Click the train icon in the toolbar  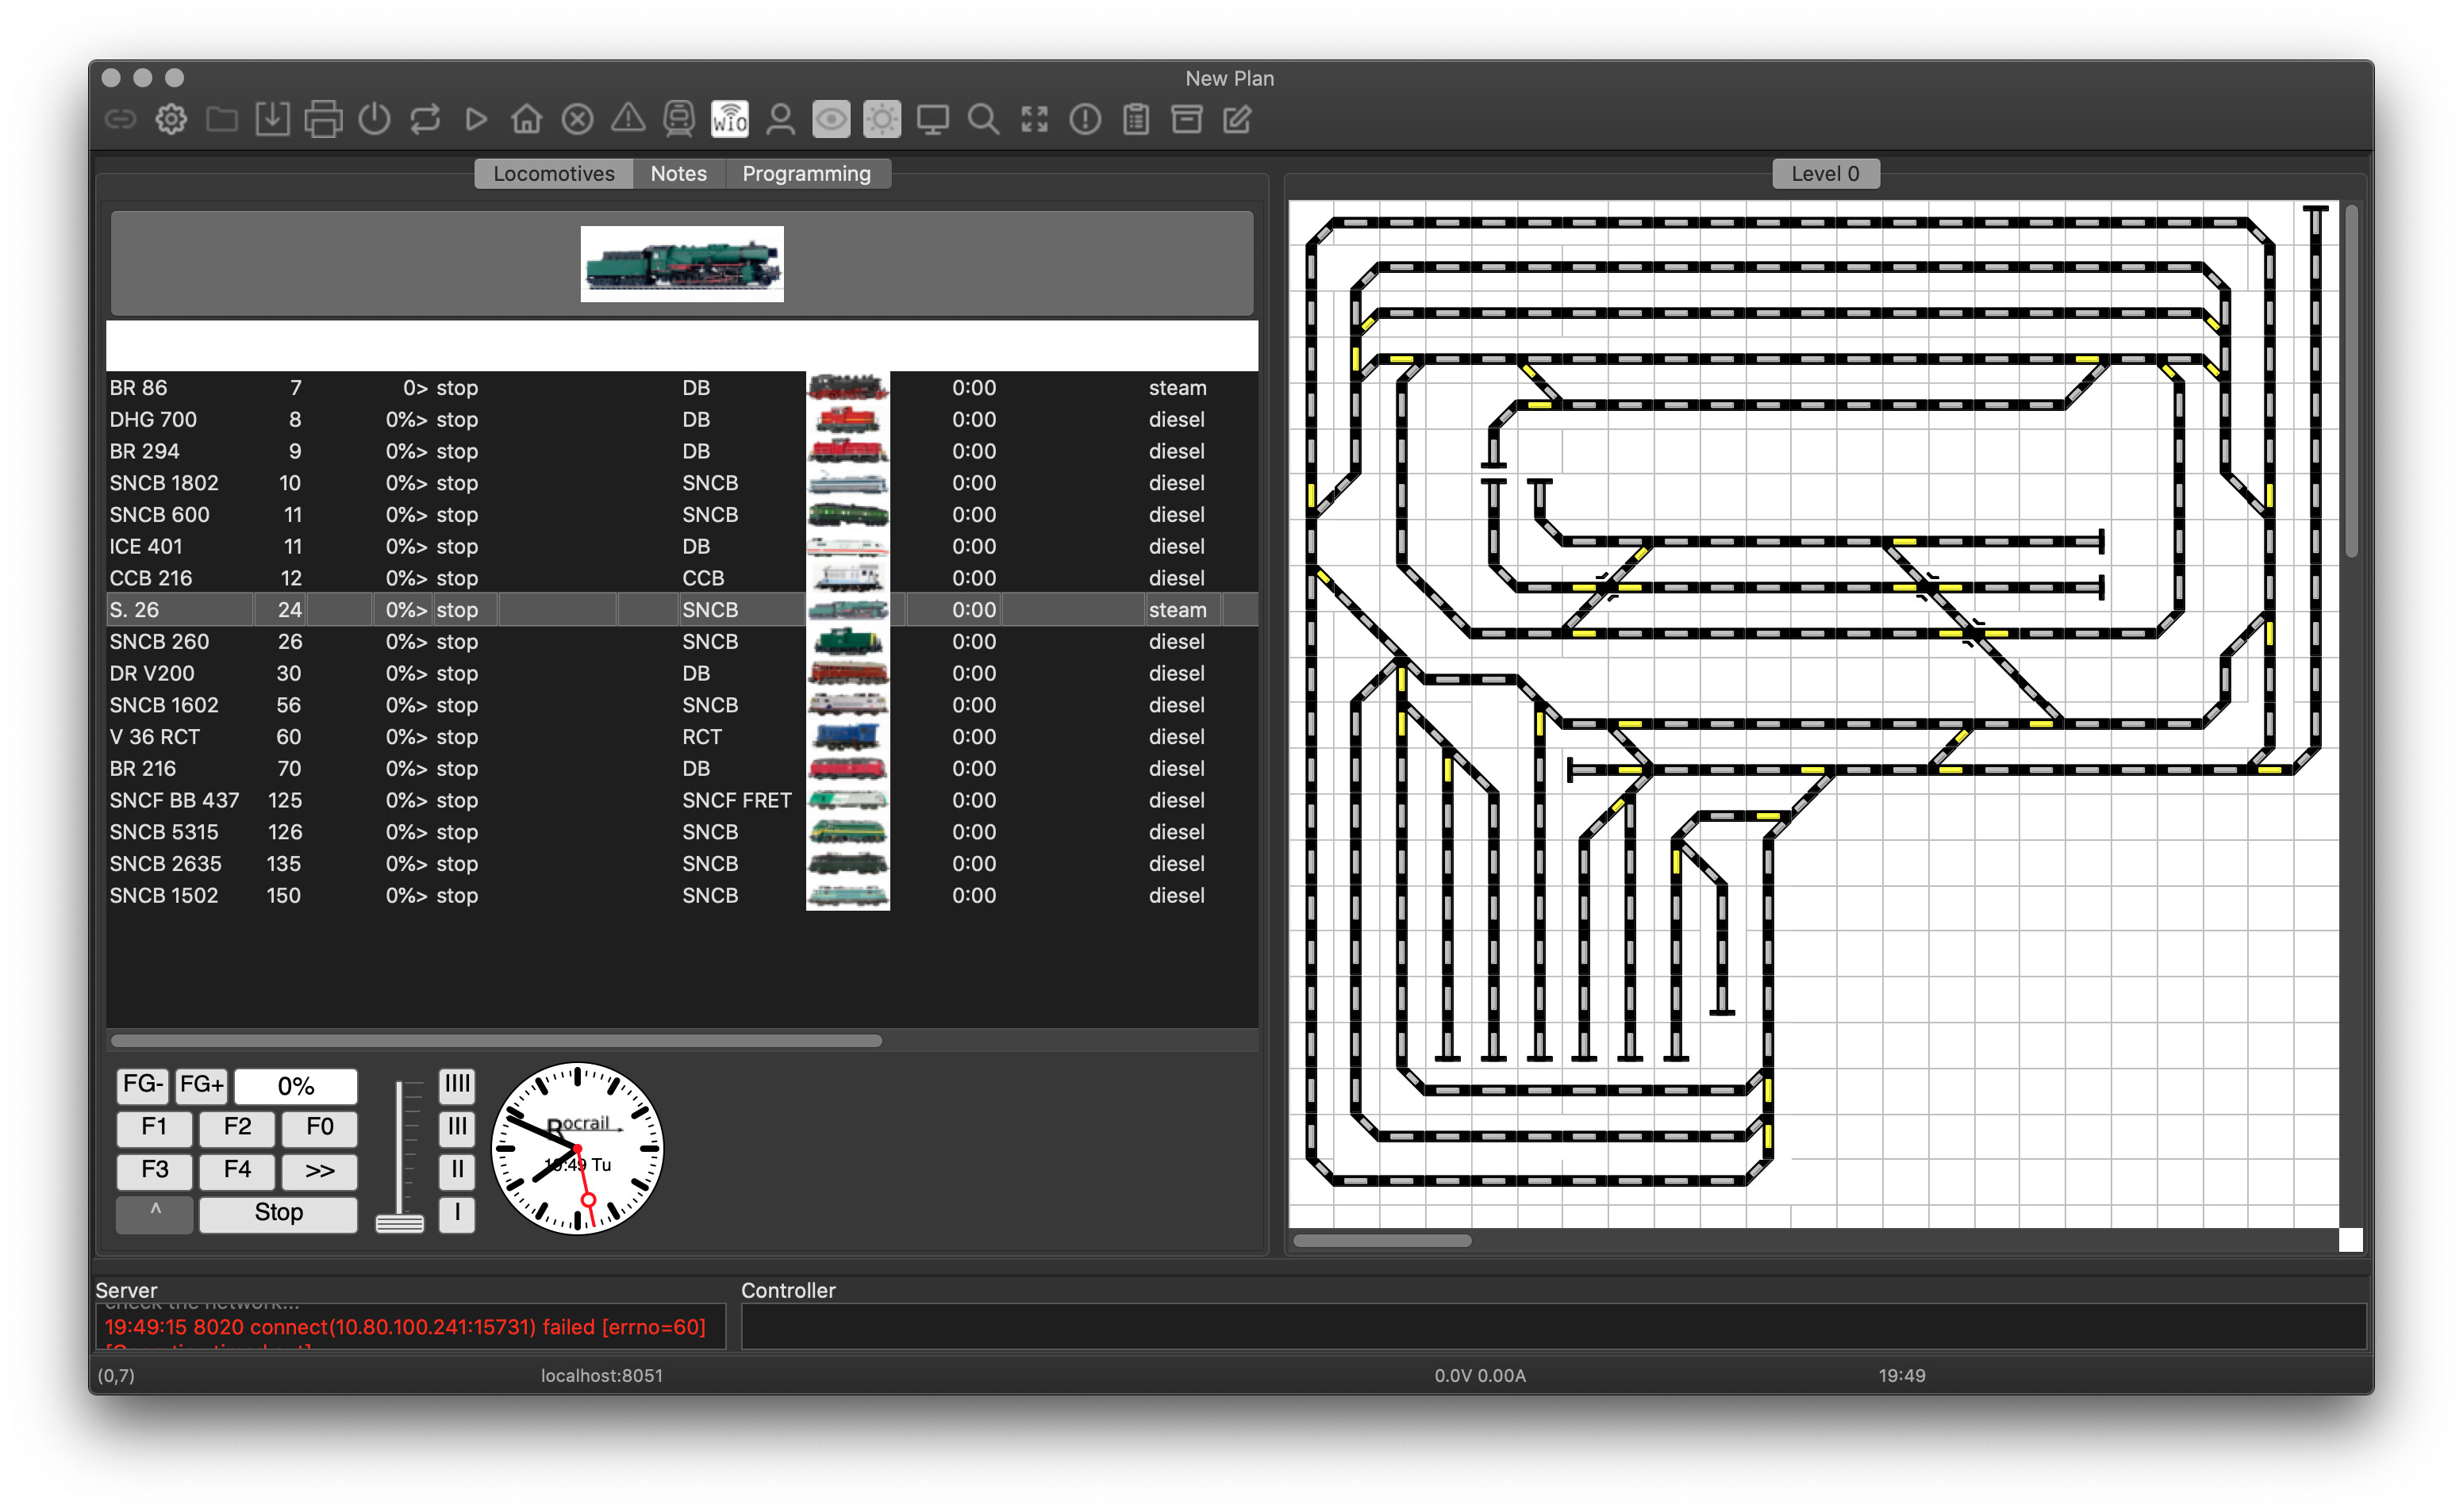click(679, 119)
